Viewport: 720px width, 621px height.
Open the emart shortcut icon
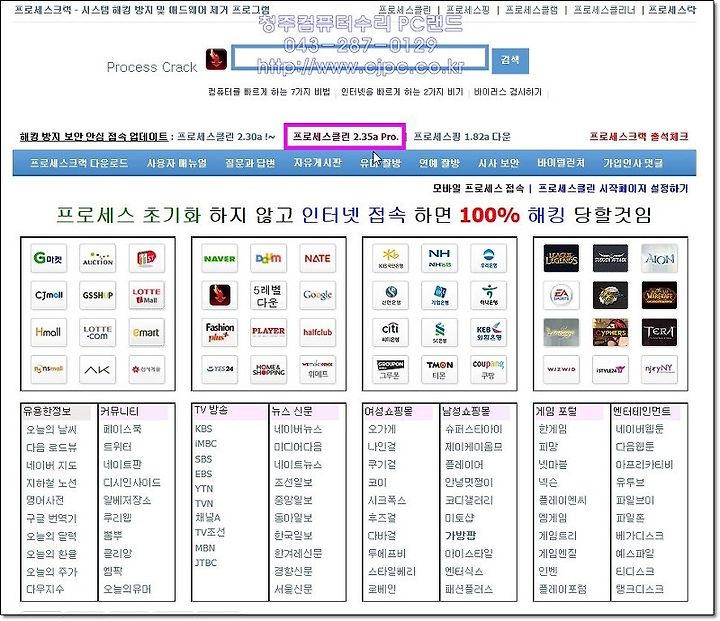pyautogui.click(x=146, y=332)
